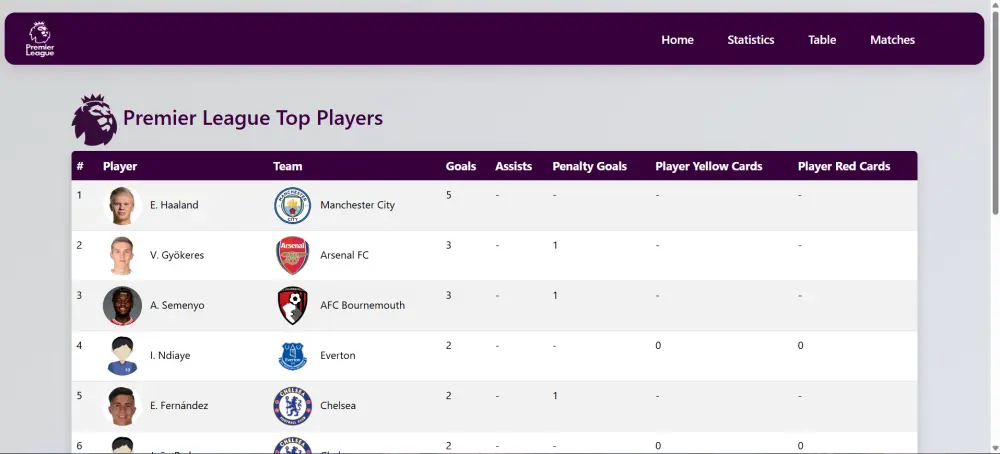Click the Premier League logo in navbar

pyautogui.click(x=40, y=39)
